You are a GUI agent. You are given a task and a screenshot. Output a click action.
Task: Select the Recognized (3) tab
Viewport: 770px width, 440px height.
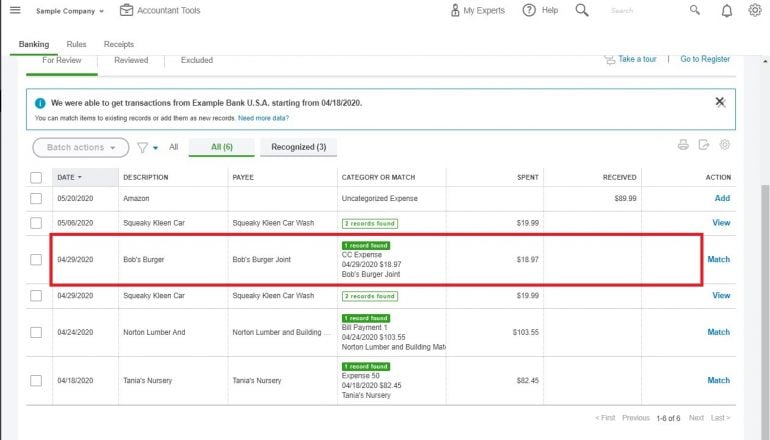298,148
